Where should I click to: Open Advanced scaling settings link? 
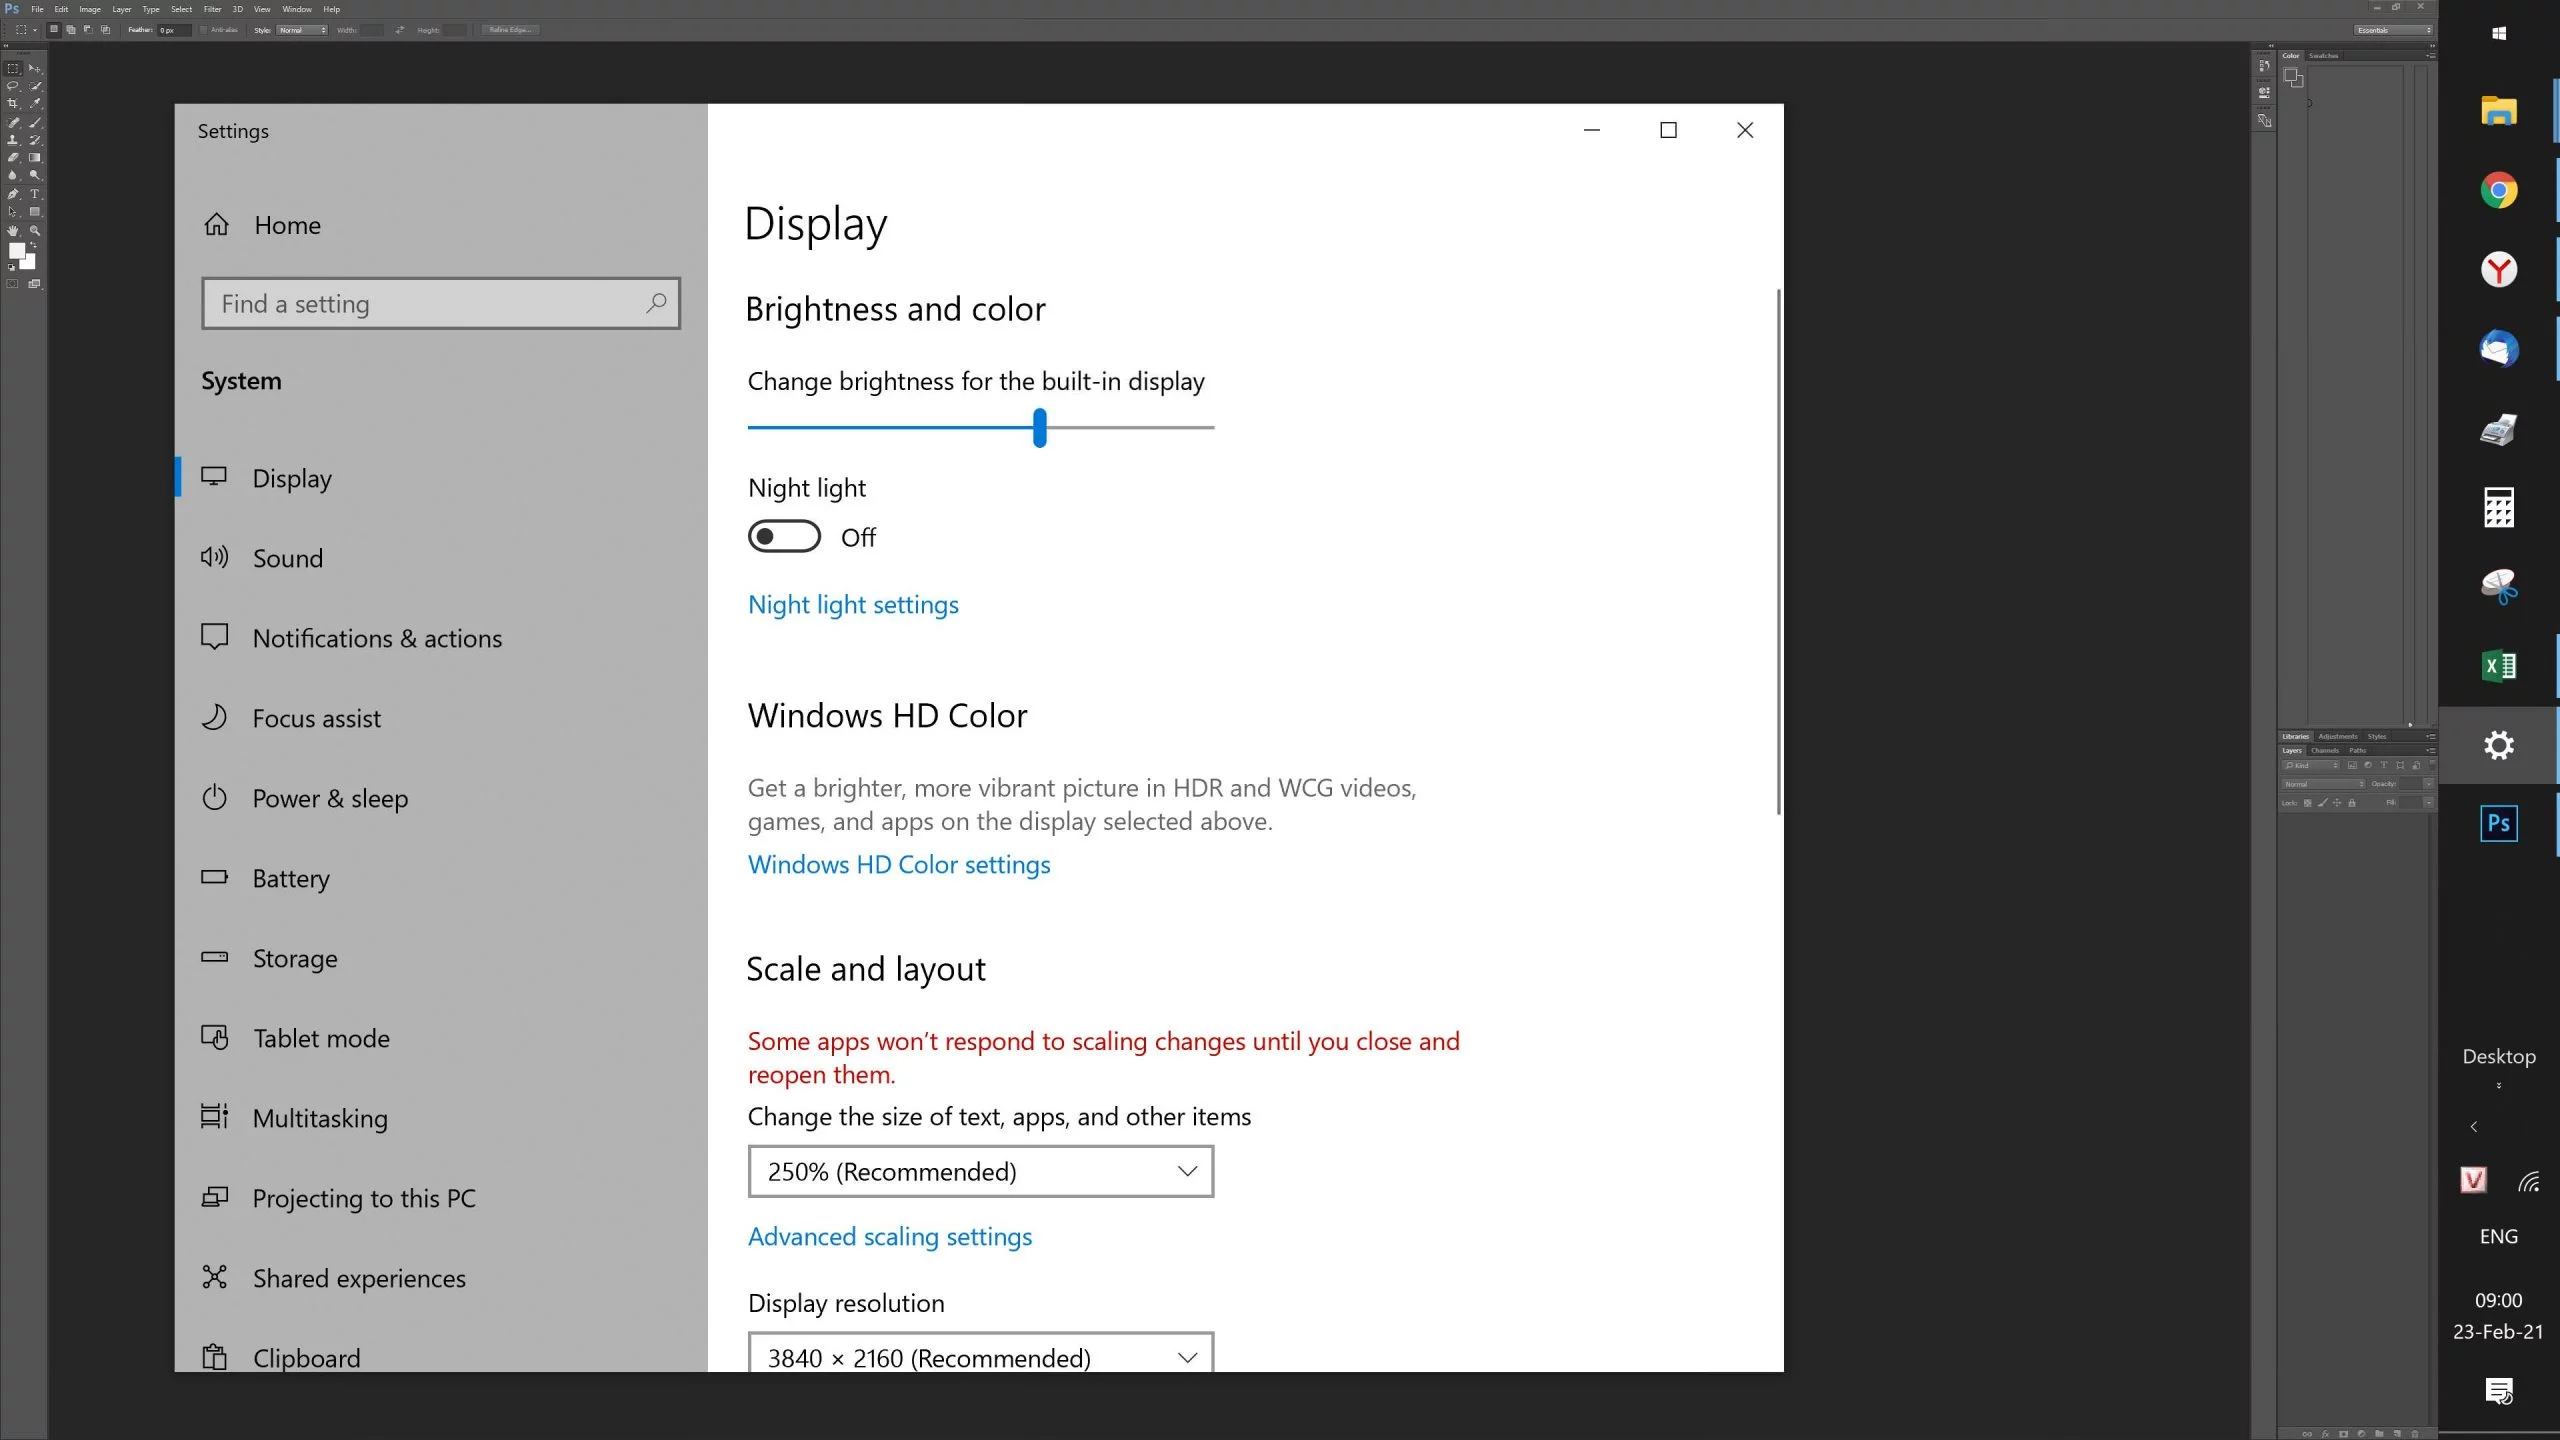pos(890,1237)
